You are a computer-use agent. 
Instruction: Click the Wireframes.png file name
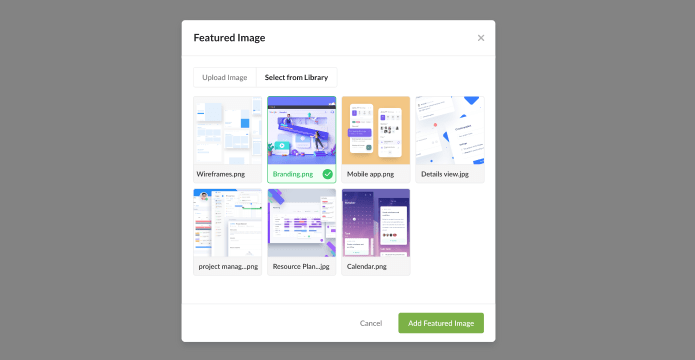221,174
